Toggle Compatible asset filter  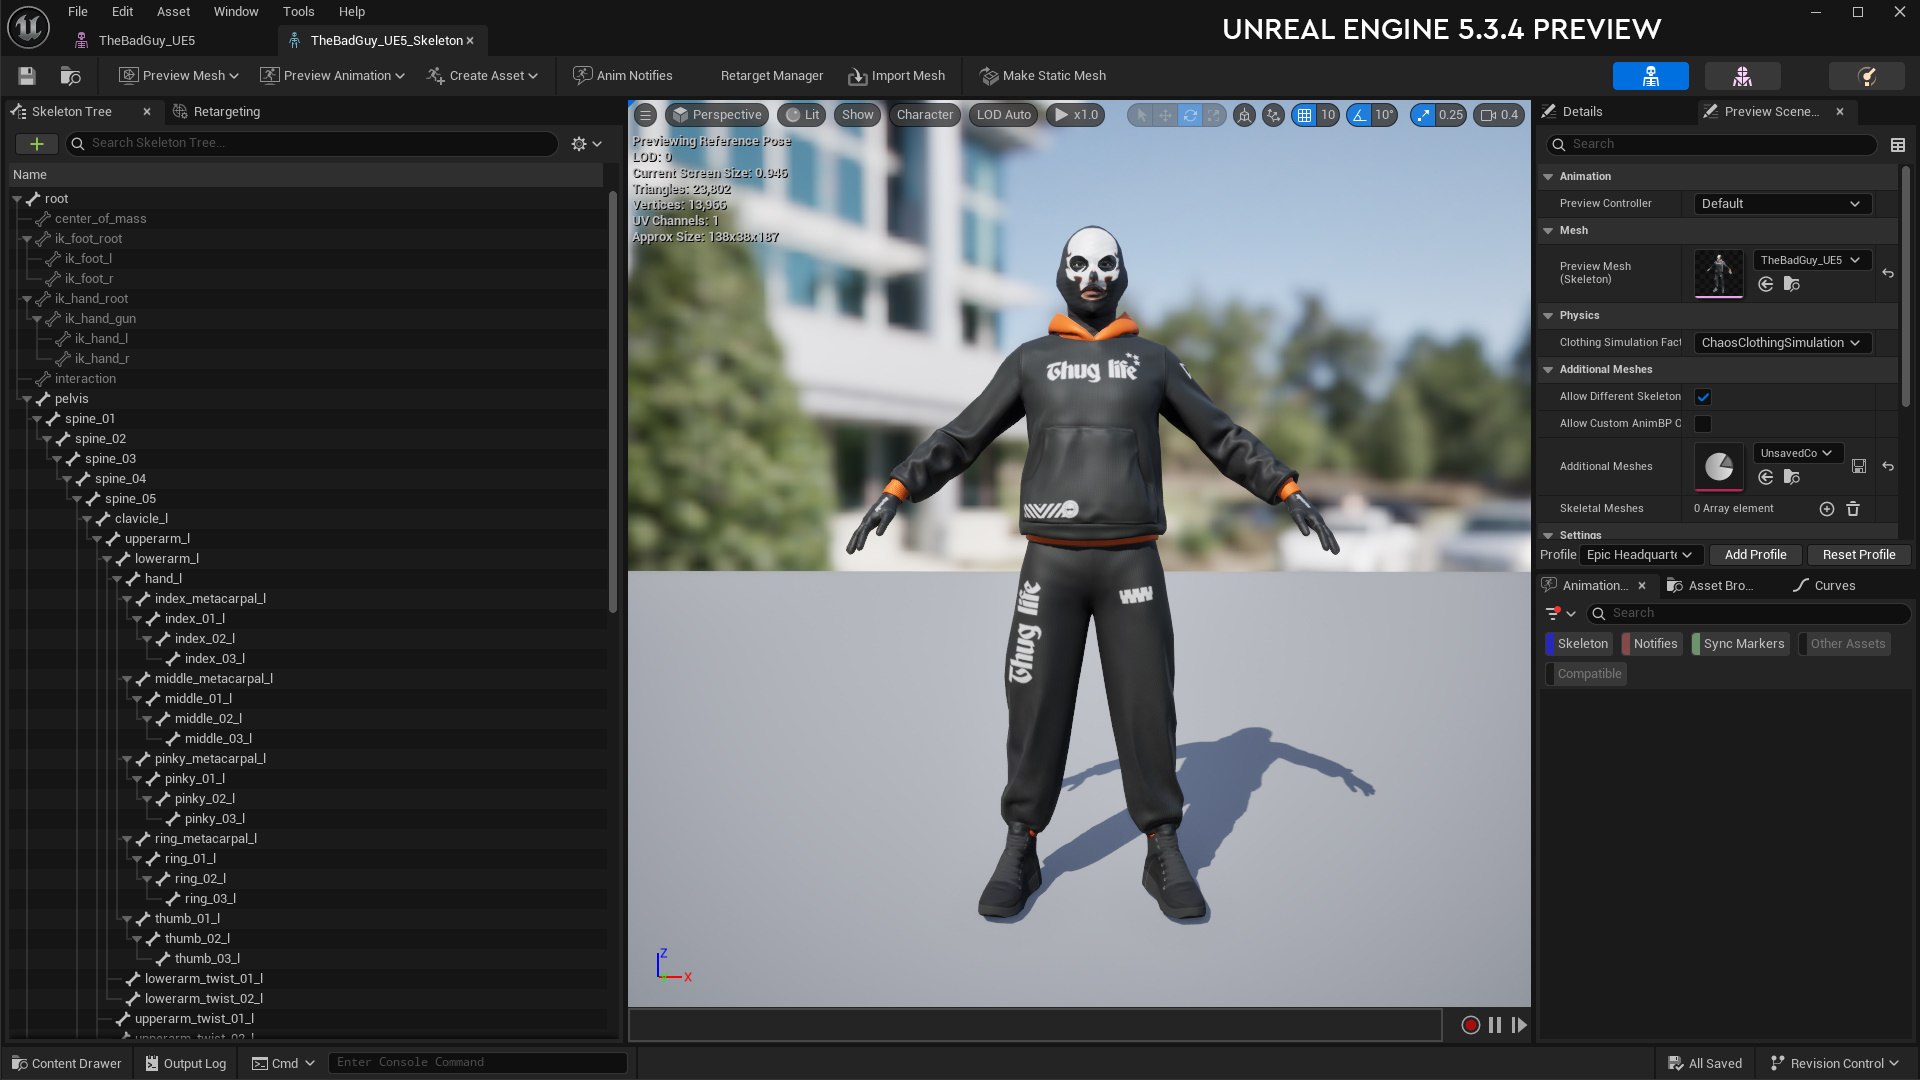(1586, 674)
